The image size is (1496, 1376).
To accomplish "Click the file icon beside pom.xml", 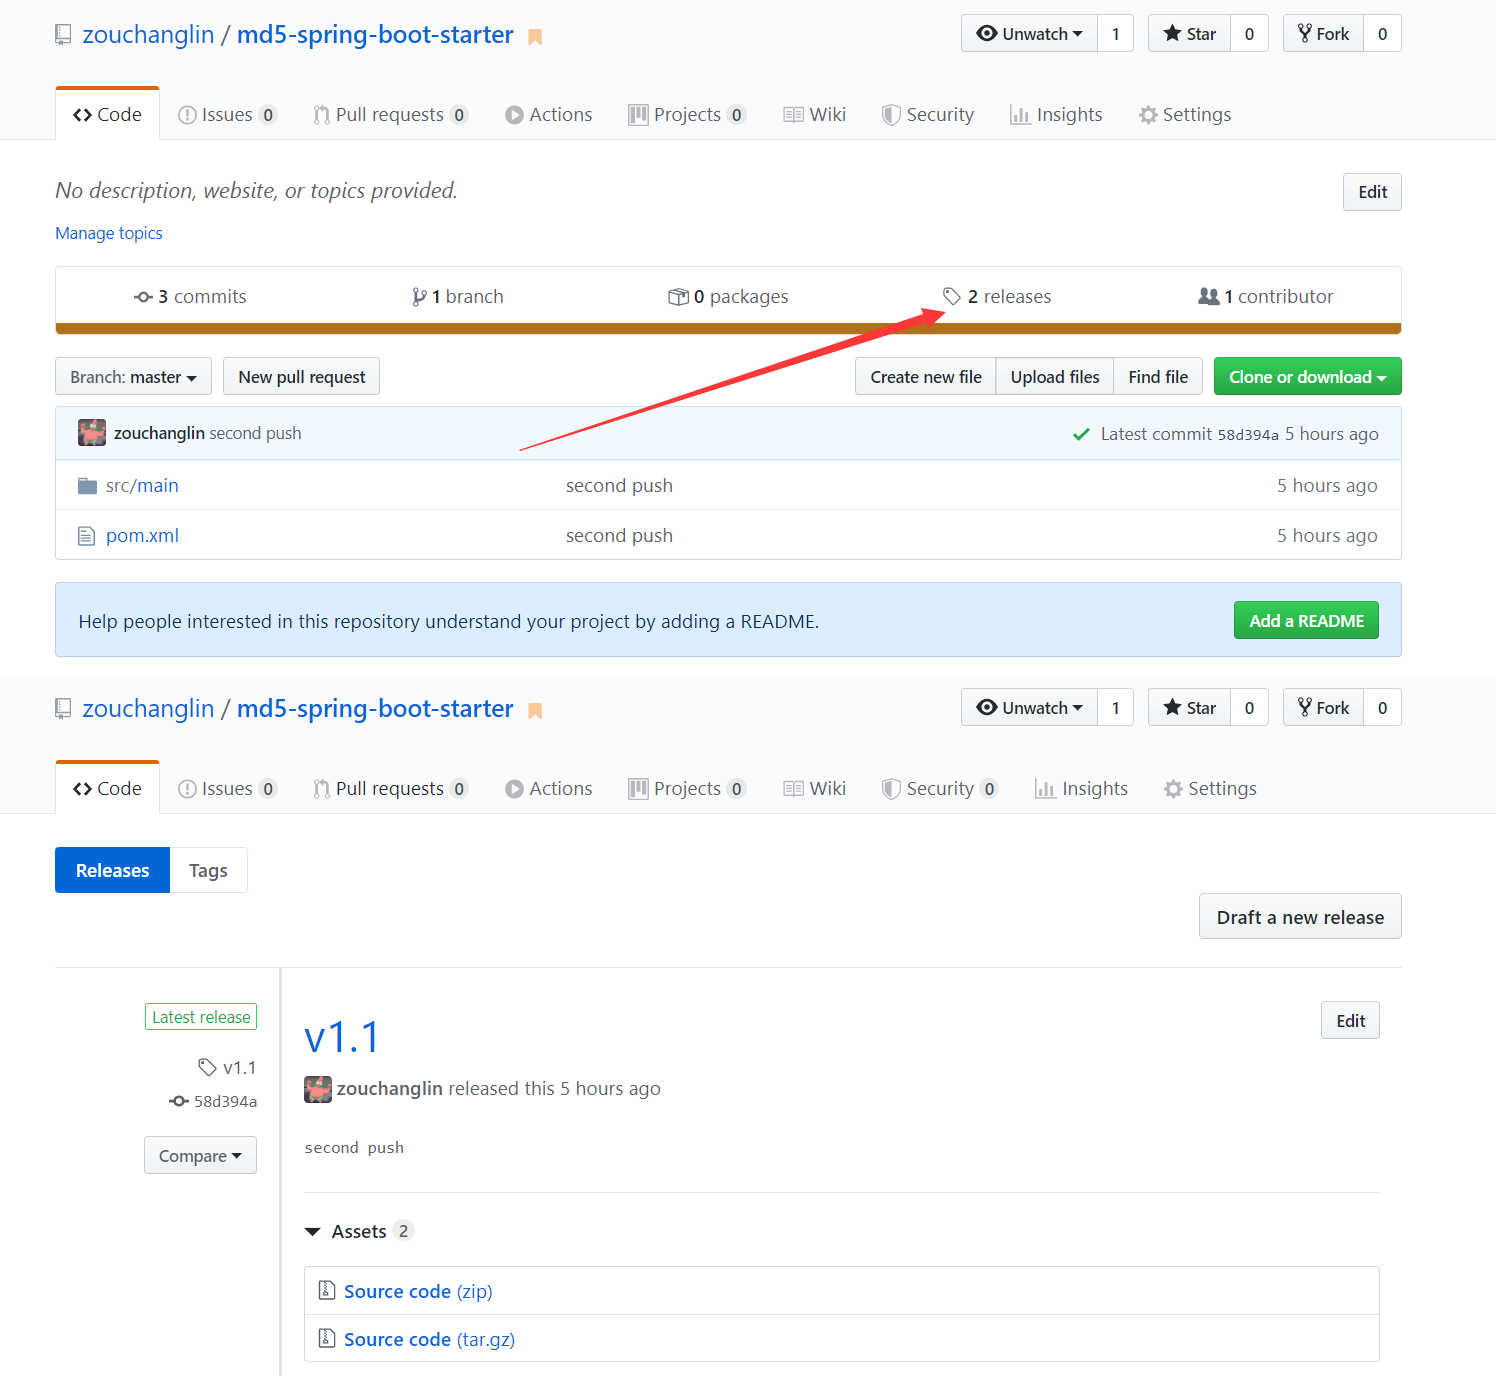I will pyautogui.click(x=86, y=536).
